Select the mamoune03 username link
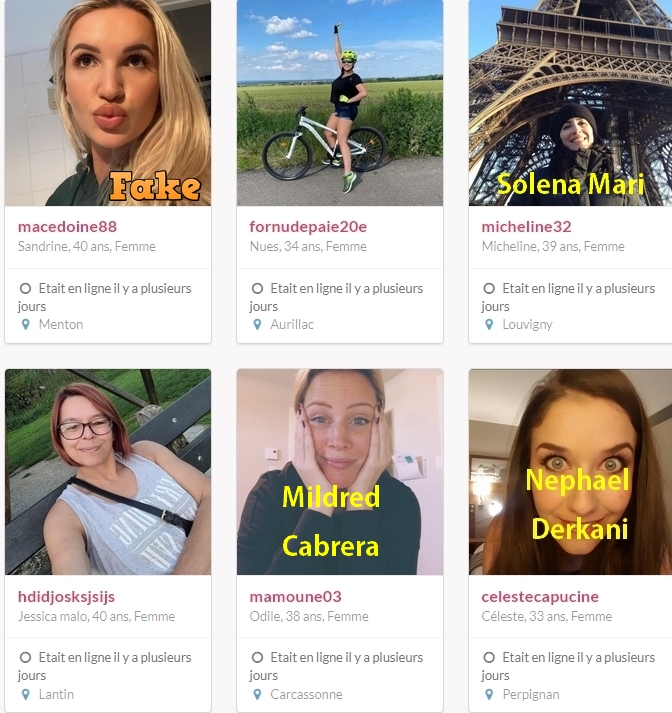The height and width of the screenshot is (713, 672). tap(296, 597)
